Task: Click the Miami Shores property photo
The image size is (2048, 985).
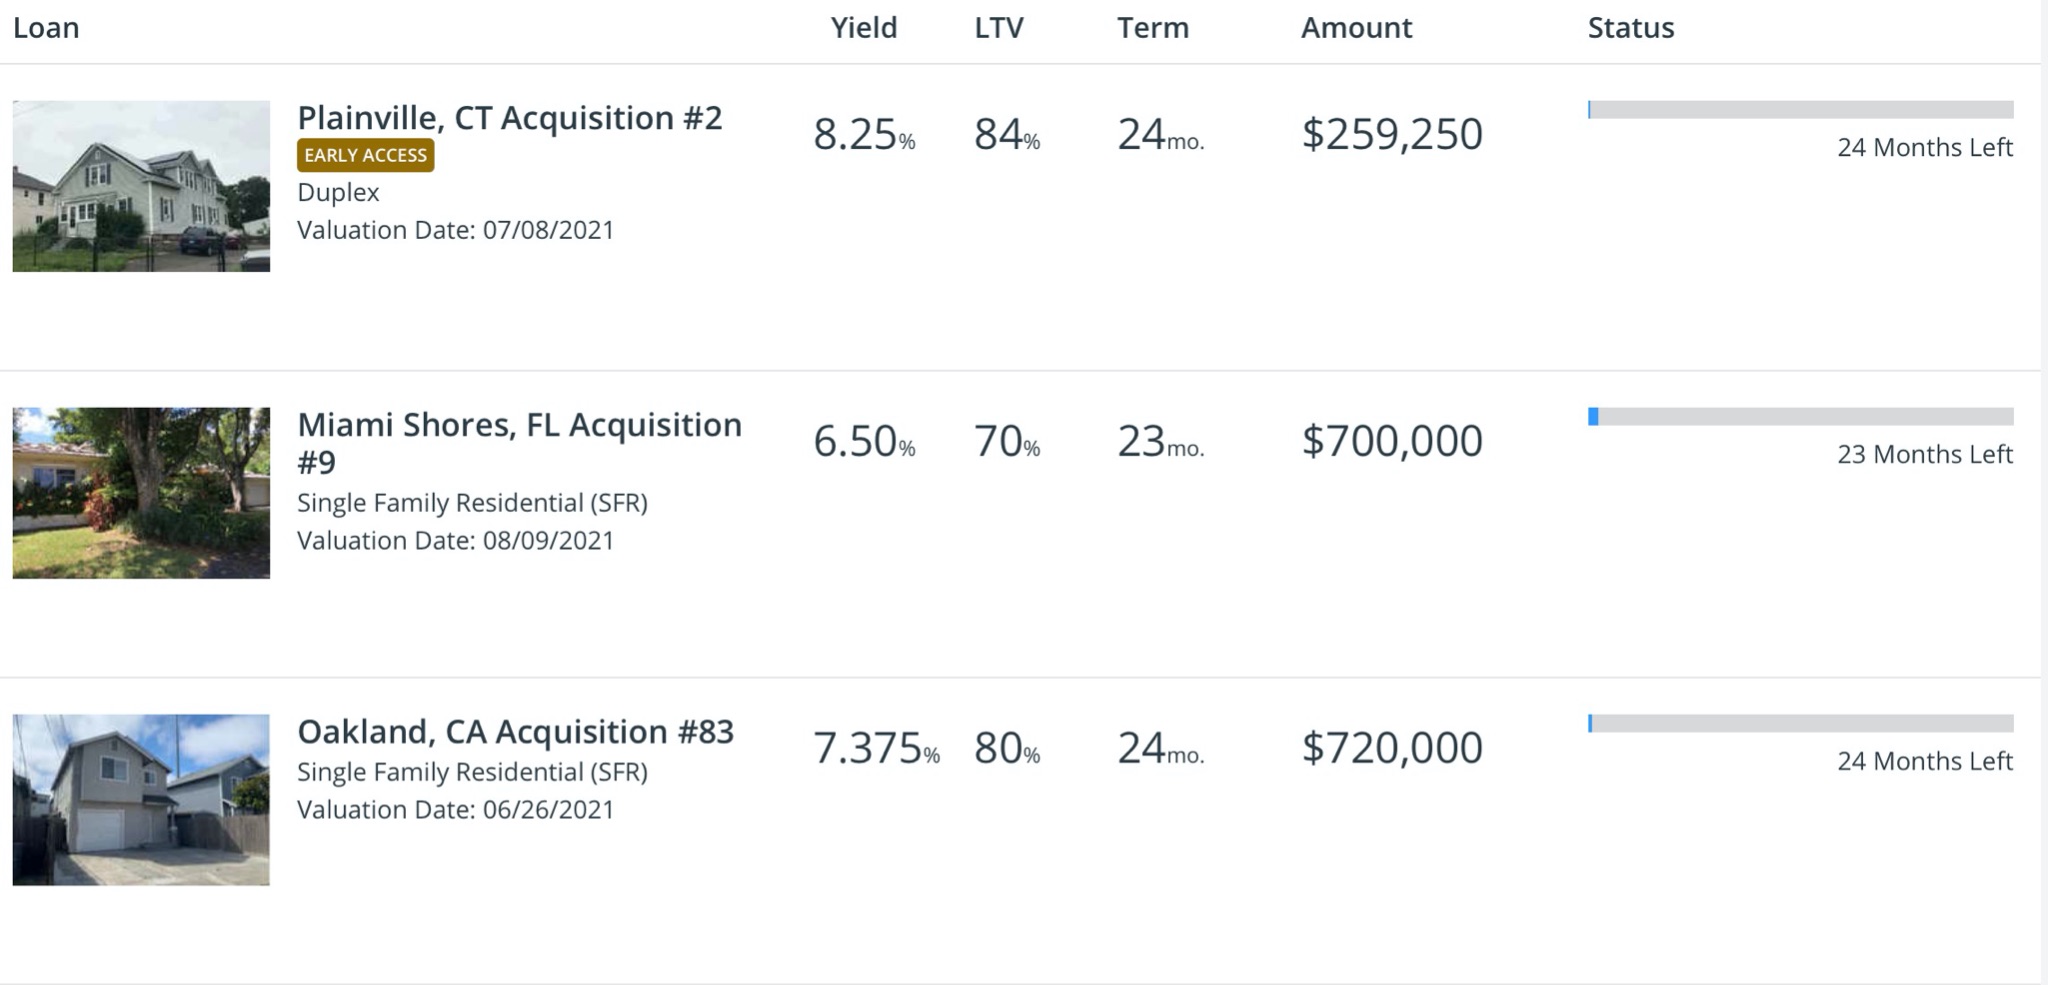Action: point(141,493)
